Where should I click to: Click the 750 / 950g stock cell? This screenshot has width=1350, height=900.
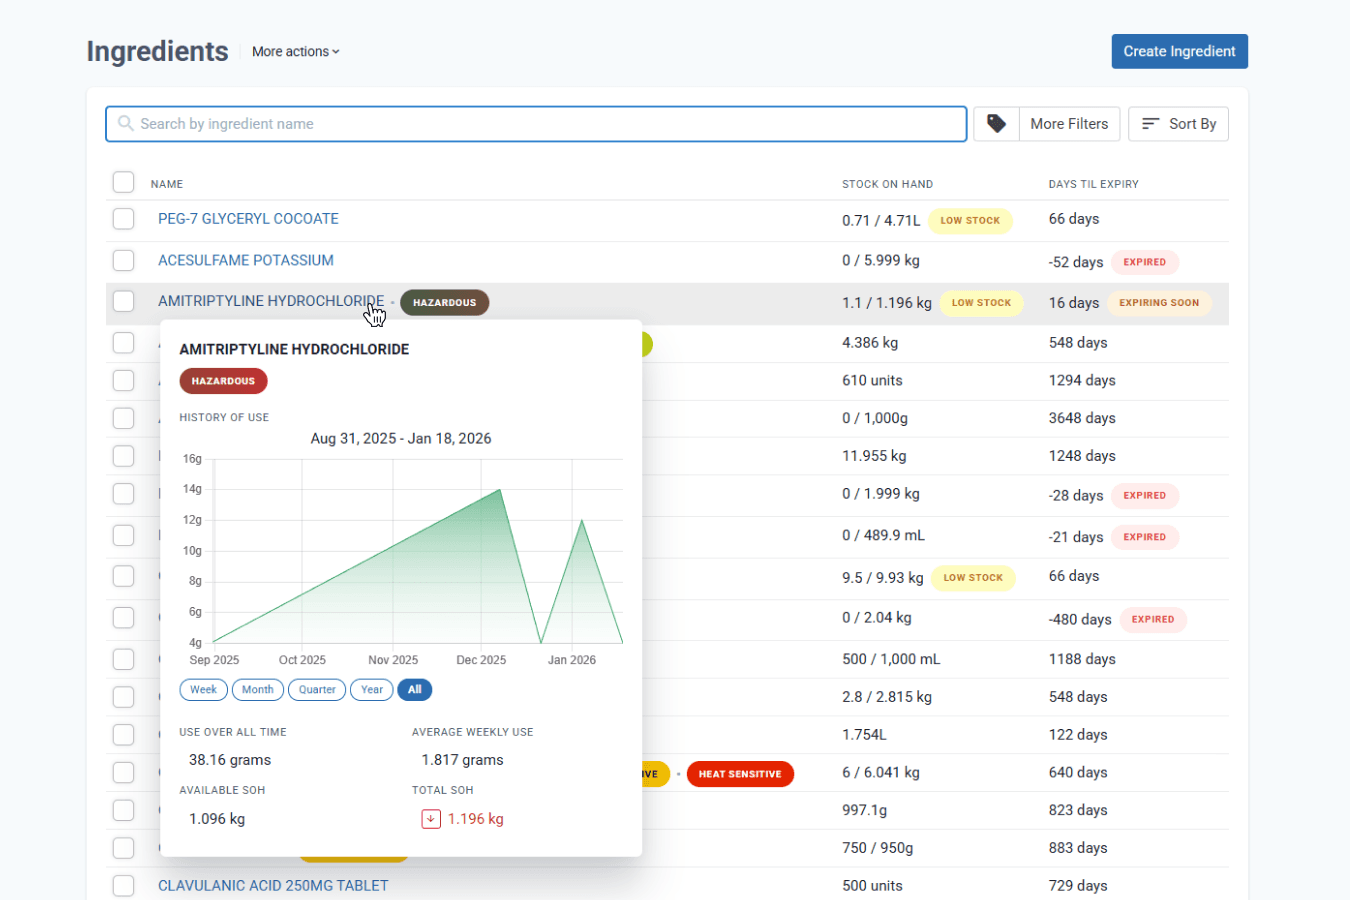tap(877, 848)
